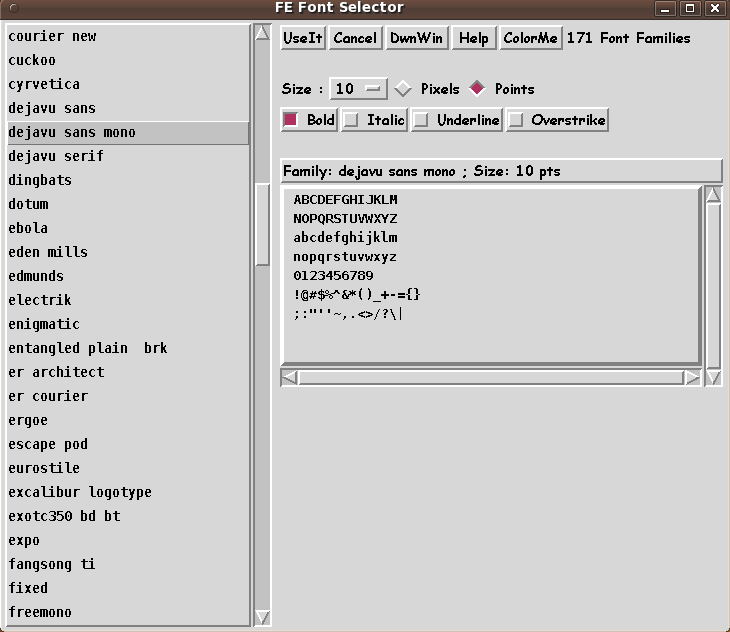
Task: Select 'freemono' font family
Action: tap(128, 612)
